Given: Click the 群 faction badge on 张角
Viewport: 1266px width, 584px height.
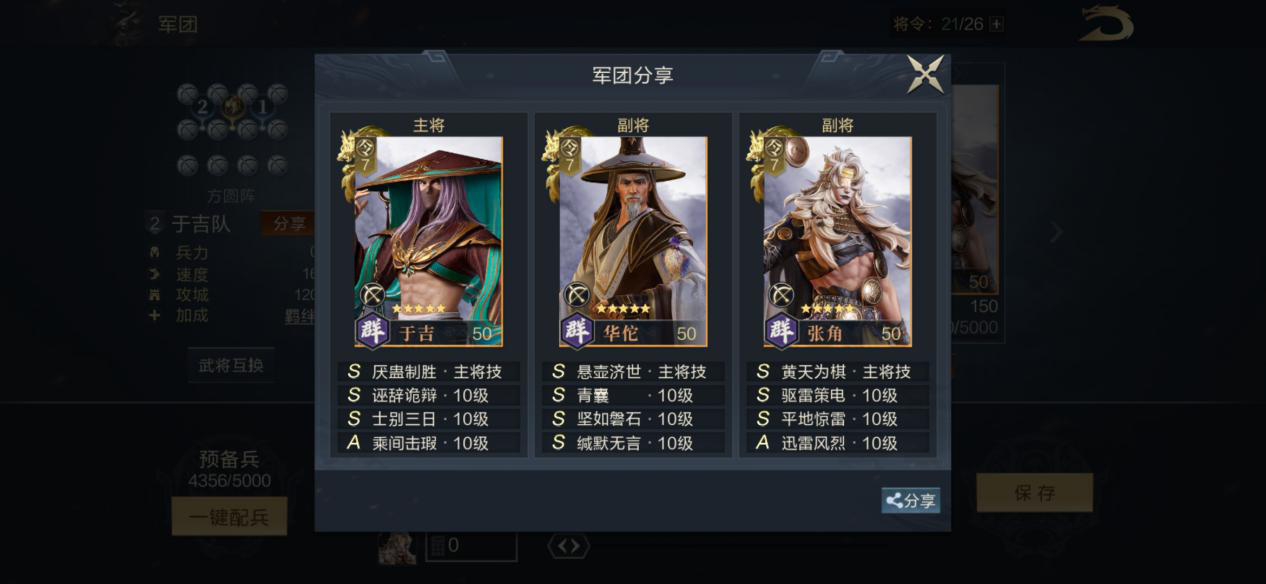Looking at the screenshot, I should [781, 331].
